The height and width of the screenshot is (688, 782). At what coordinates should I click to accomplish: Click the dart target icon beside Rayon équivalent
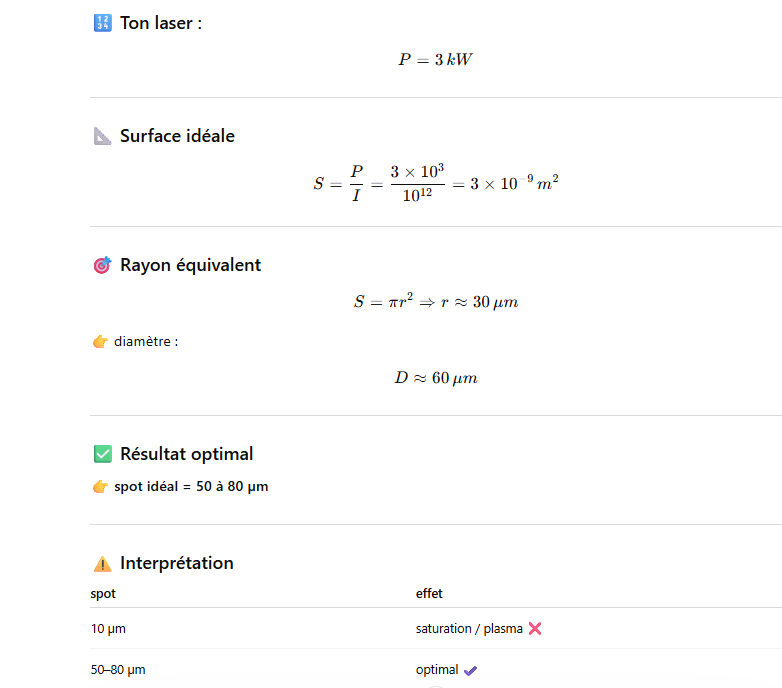[x=101, y=265]
